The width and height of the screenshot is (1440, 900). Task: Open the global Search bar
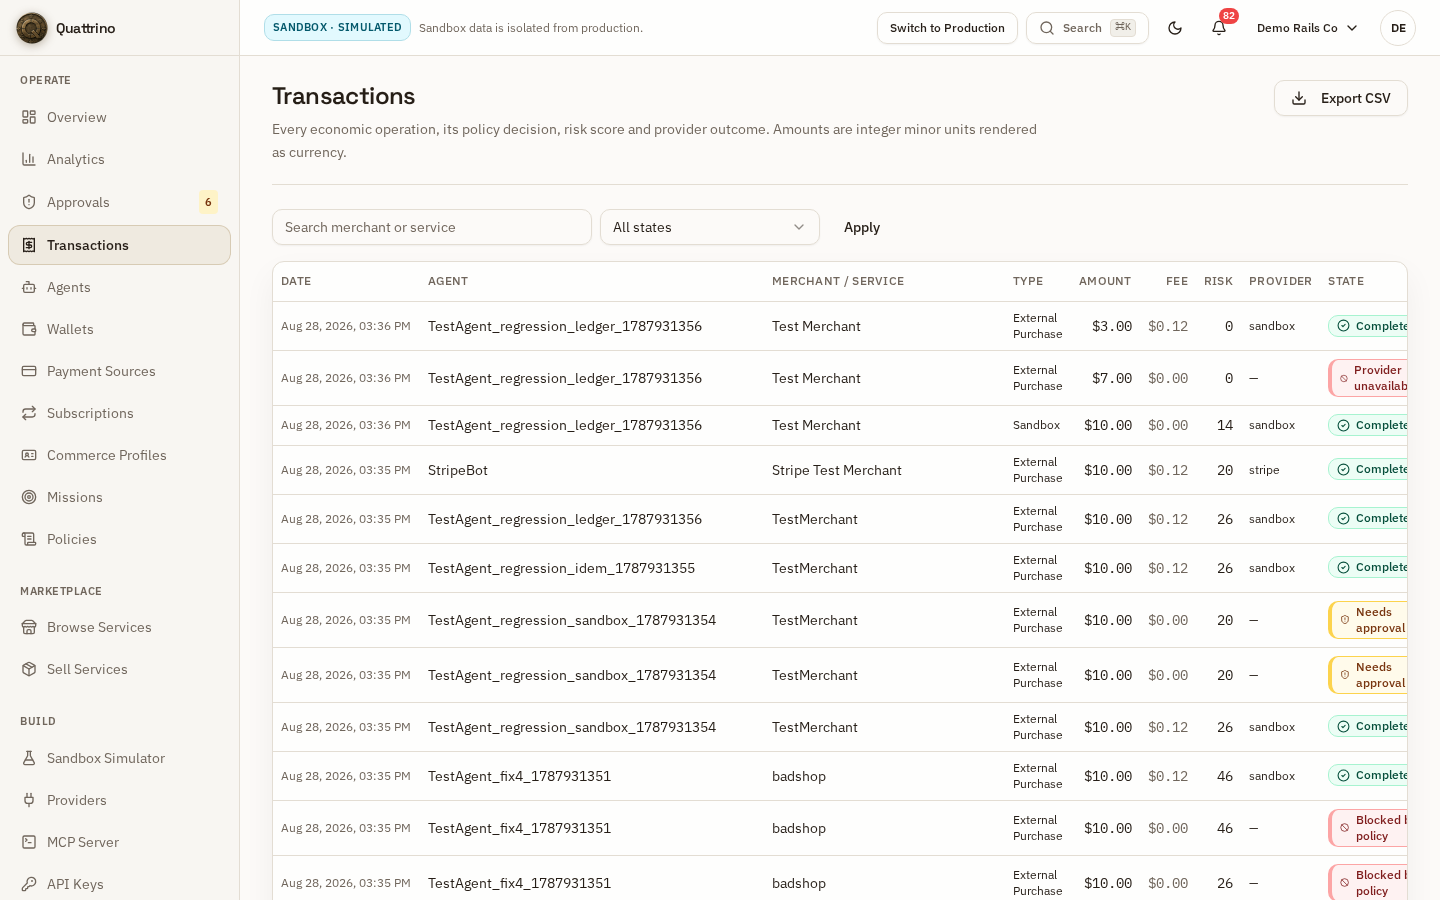1087,28
